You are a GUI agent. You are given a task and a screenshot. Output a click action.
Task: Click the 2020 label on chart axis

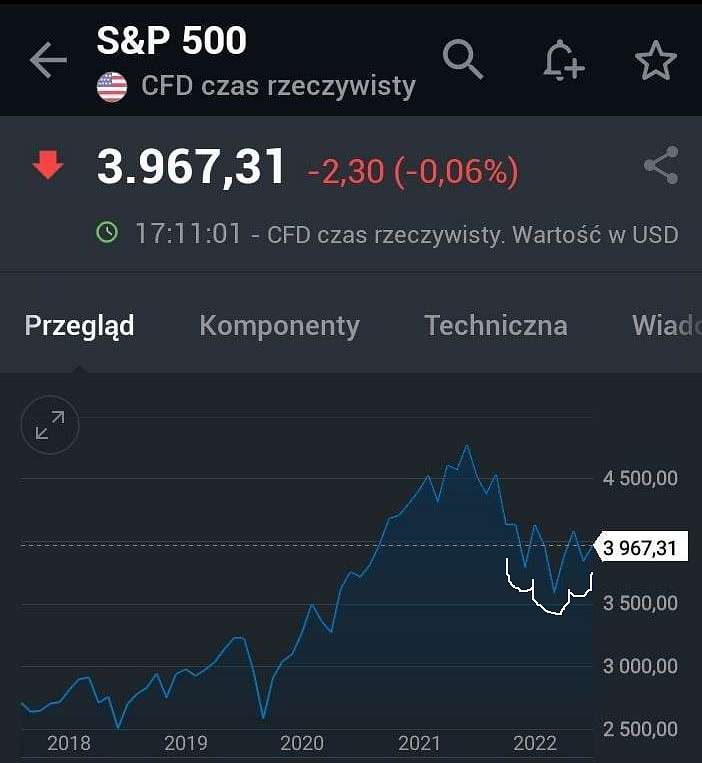click(x=302, y=743)
